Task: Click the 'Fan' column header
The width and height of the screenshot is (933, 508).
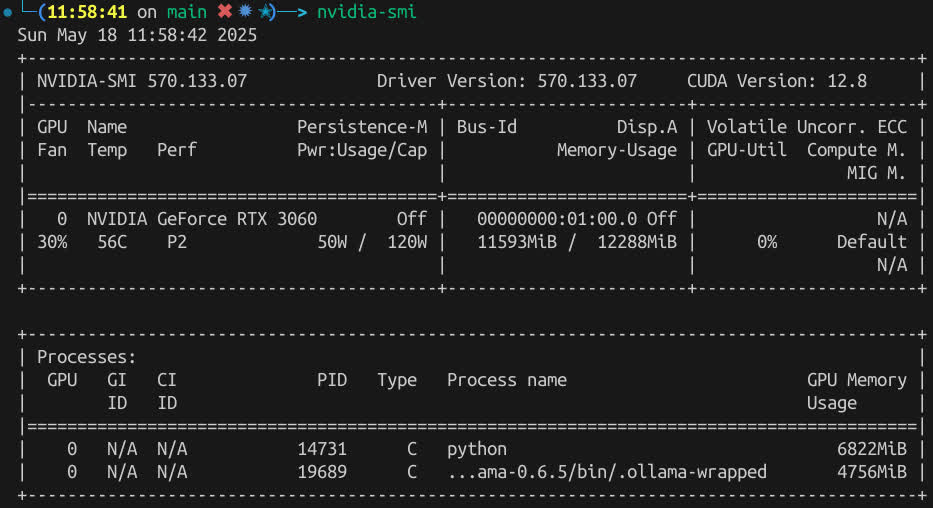Action: pyautogui.click(x=52, y=150)
